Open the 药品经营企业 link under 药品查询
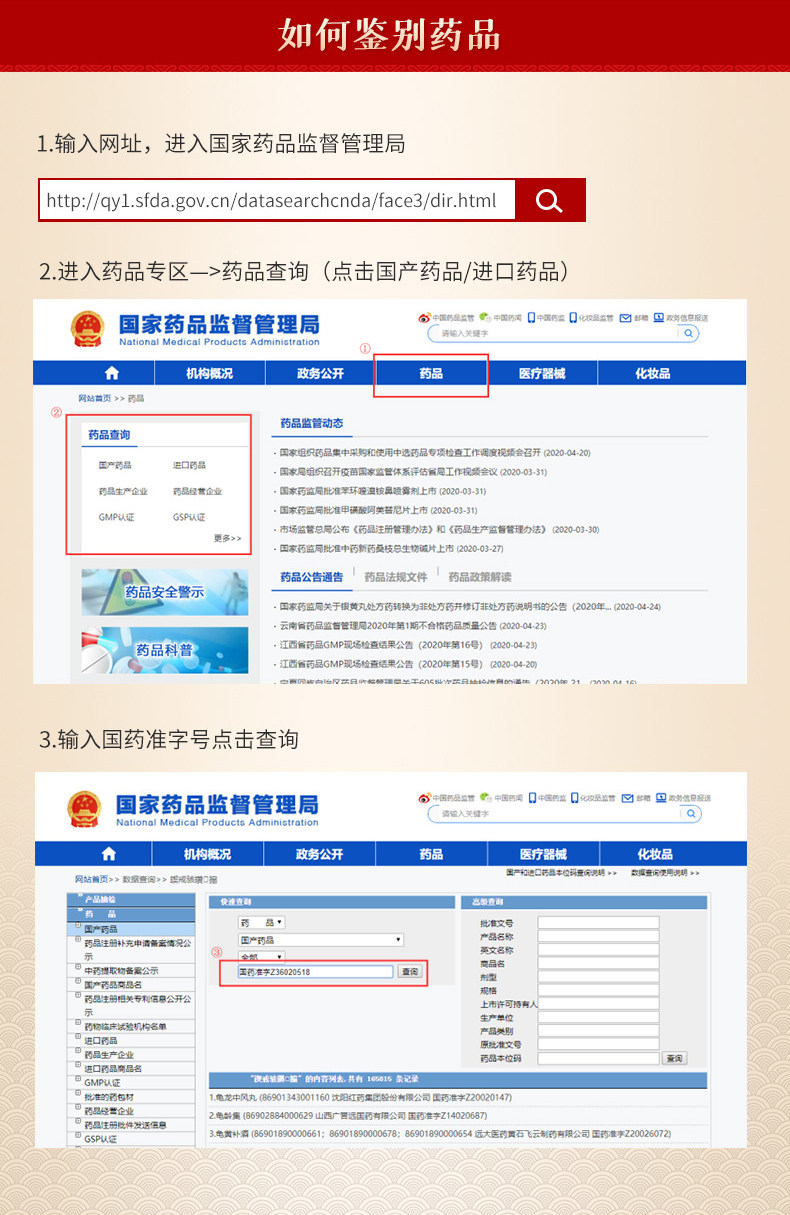 pyautogui.click(x=197, y=492)
